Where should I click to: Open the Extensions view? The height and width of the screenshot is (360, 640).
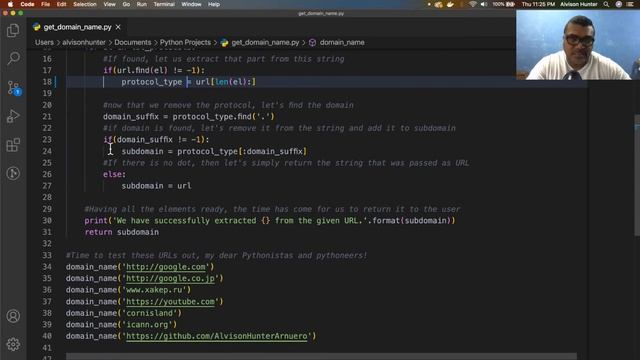point(13,144)
